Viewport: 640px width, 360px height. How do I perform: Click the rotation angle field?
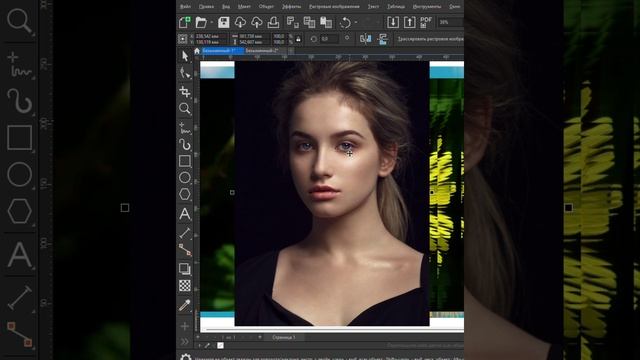(x=329, y=39)
